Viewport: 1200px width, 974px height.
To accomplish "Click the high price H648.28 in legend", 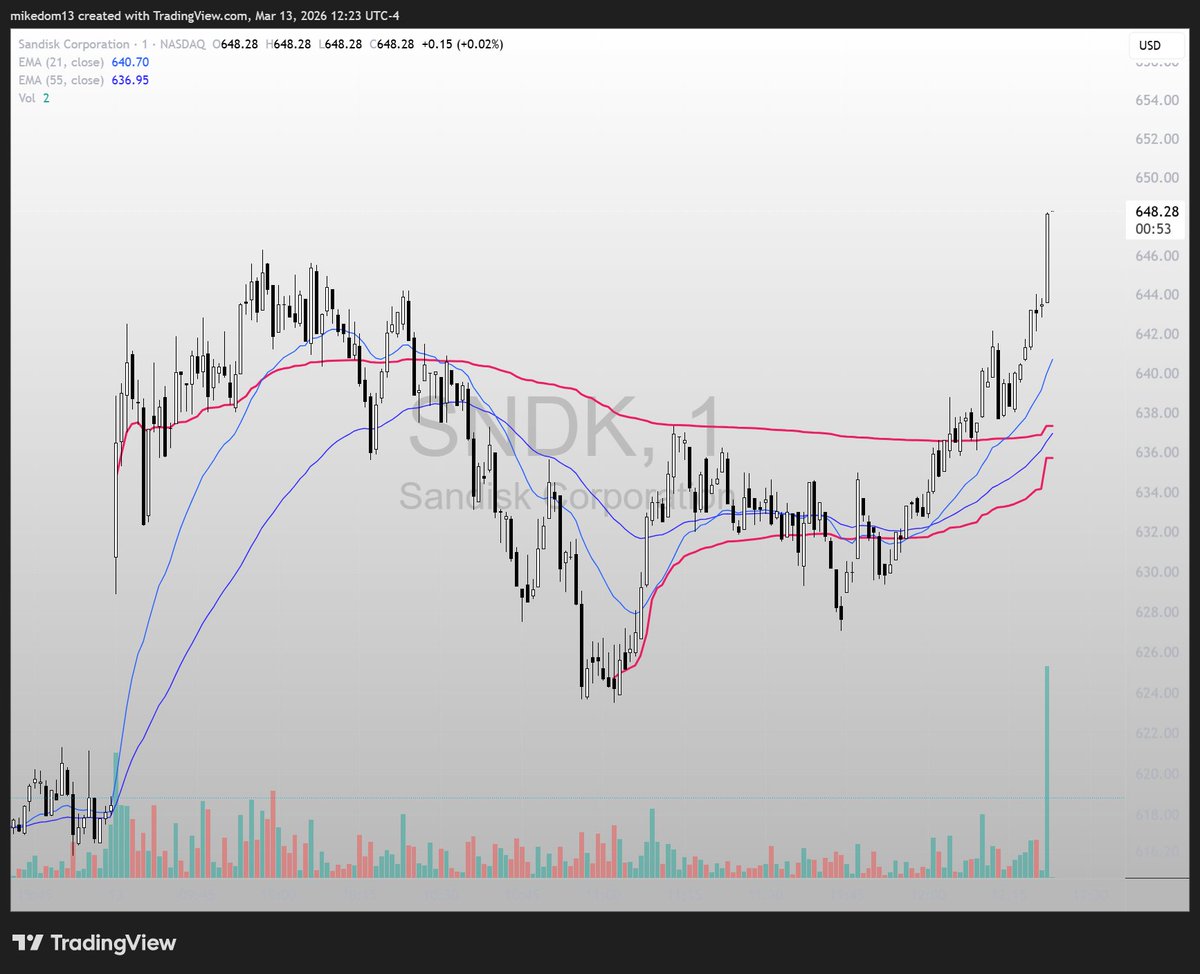I will [289, 44].
